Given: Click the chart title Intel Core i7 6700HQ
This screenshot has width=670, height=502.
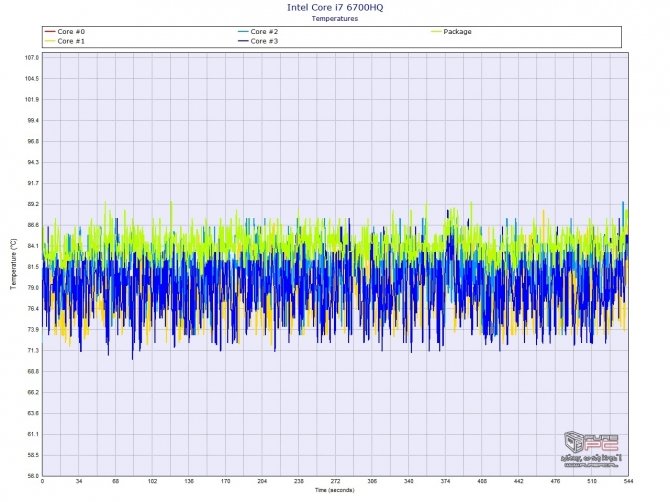Looking at the screenshot, I should pyautogui.click(x=335, y=7).
